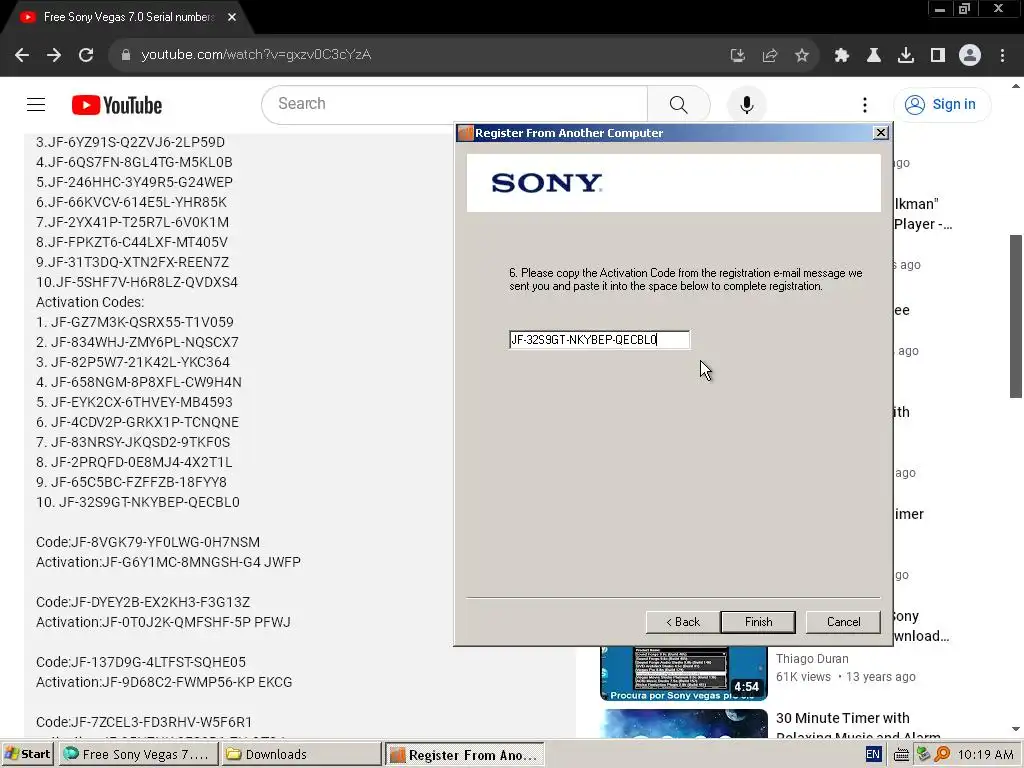Click the address bar URL

256,55
